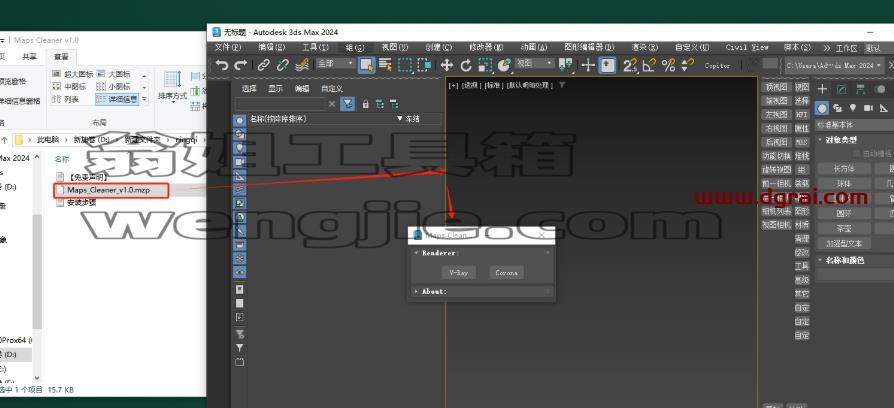Choose 大图标 layout in Explorer ribbon

pyautogui.click(x=113, y=74)
